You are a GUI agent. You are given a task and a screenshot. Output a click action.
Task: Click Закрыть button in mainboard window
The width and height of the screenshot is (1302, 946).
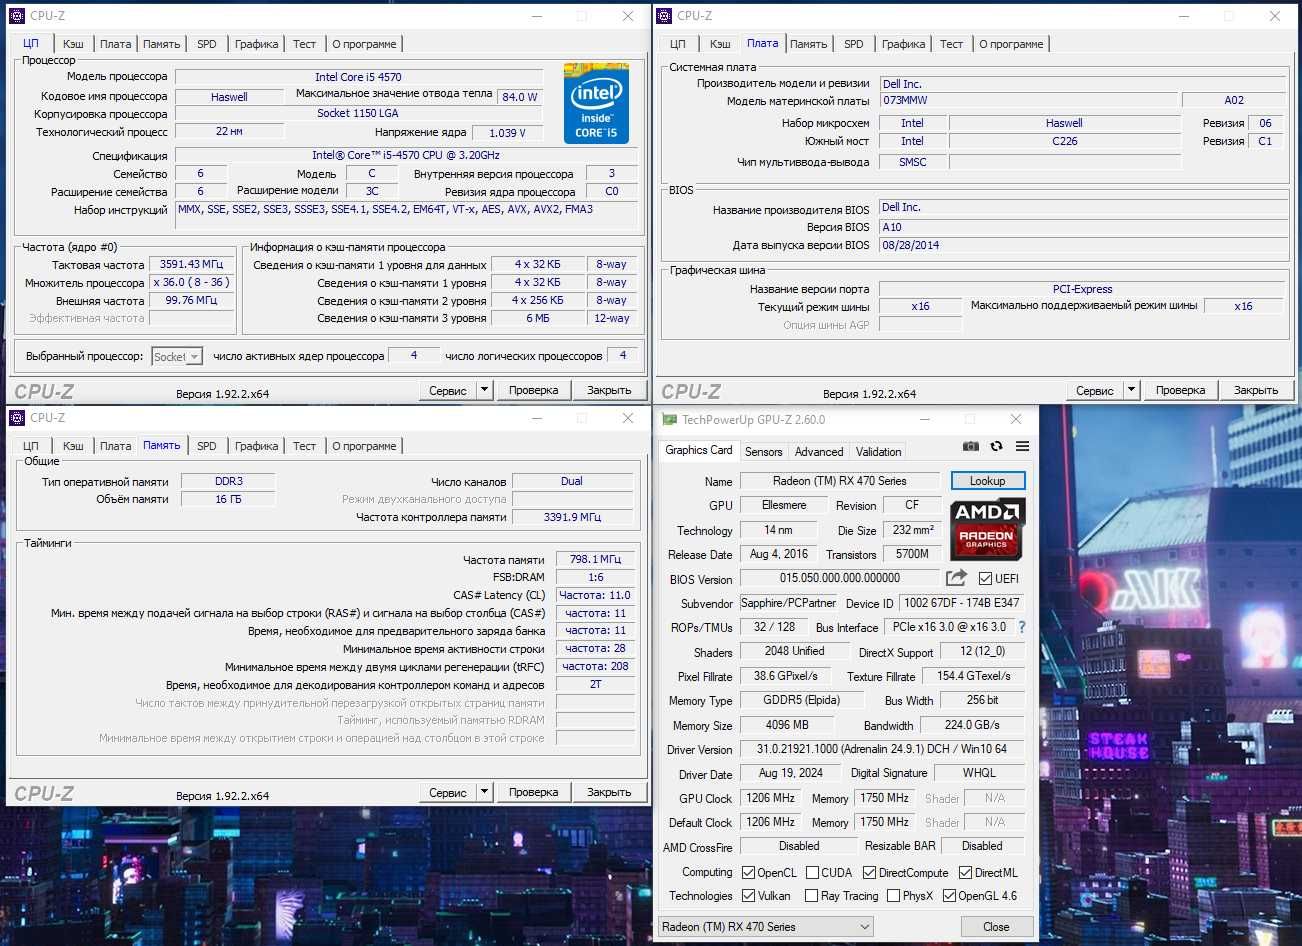[1256, 390]
